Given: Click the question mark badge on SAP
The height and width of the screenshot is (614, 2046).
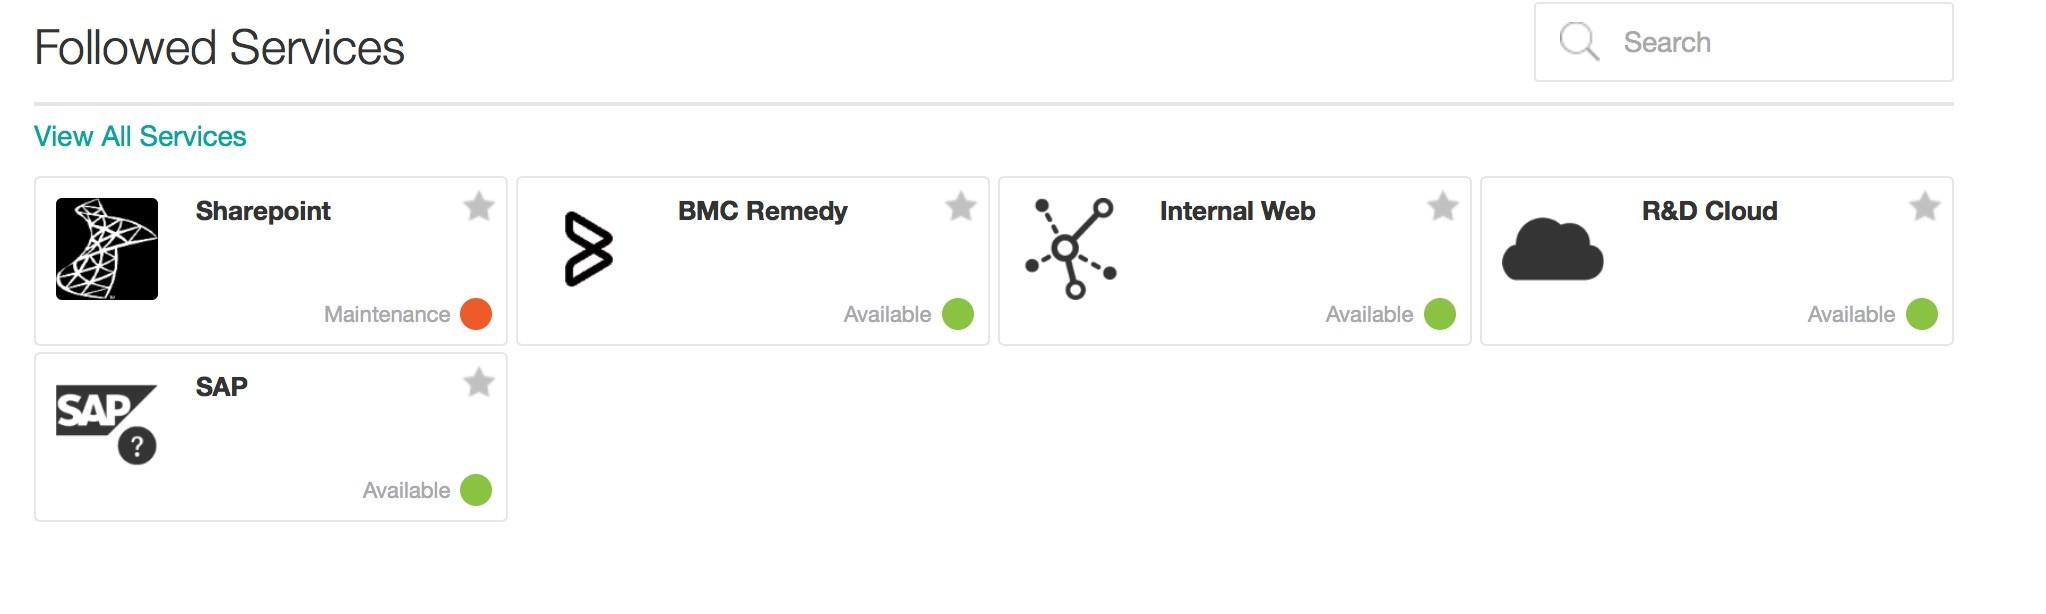Looking at the screenshot, I should click(137, 446).
